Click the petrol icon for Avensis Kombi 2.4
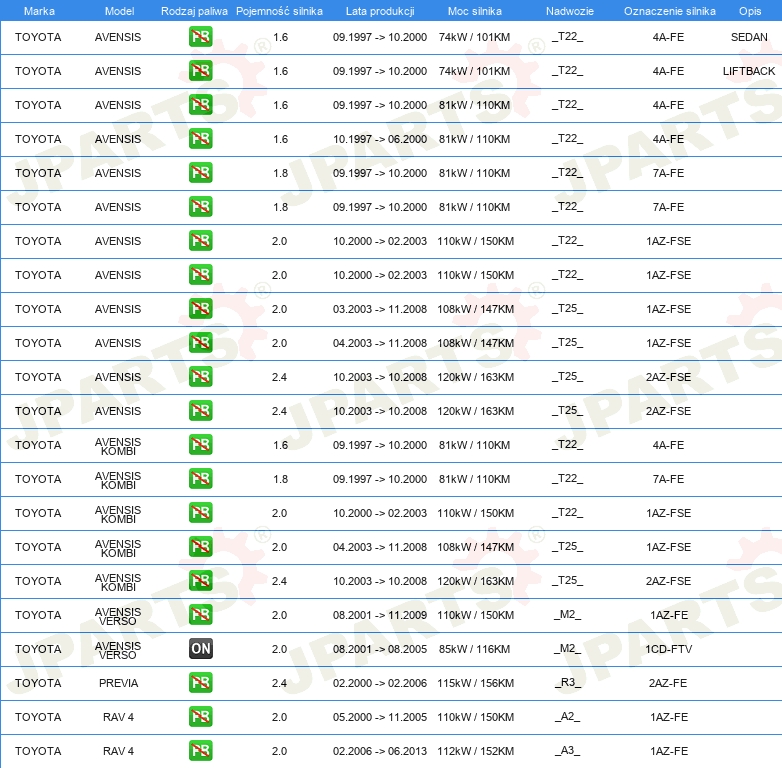The width and height of the screenshot is (782, 768). [x=200, y=580]
